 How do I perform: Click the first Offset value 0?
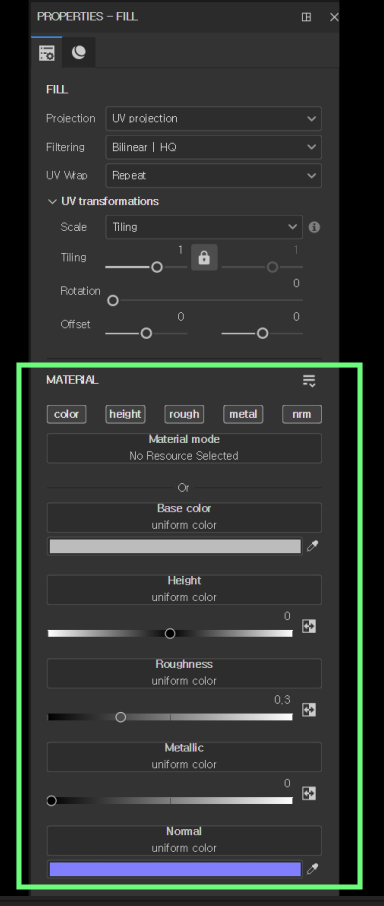pyautogui.click(x=181, y=317)
